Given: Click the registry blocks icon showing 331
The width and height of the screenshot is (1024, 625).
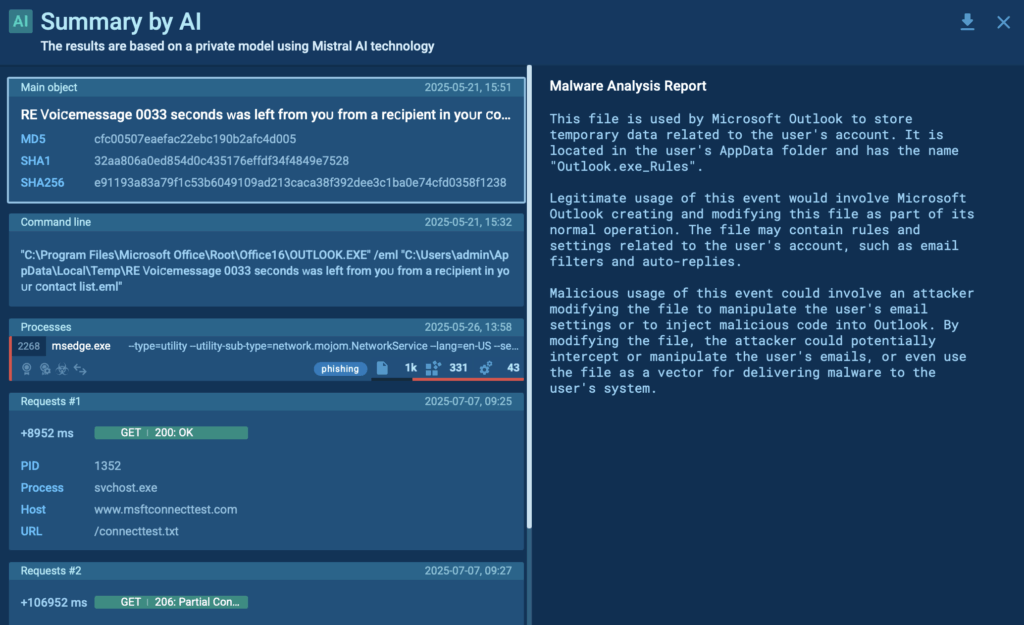Looking at the screenshot, I should click(433, 368).
